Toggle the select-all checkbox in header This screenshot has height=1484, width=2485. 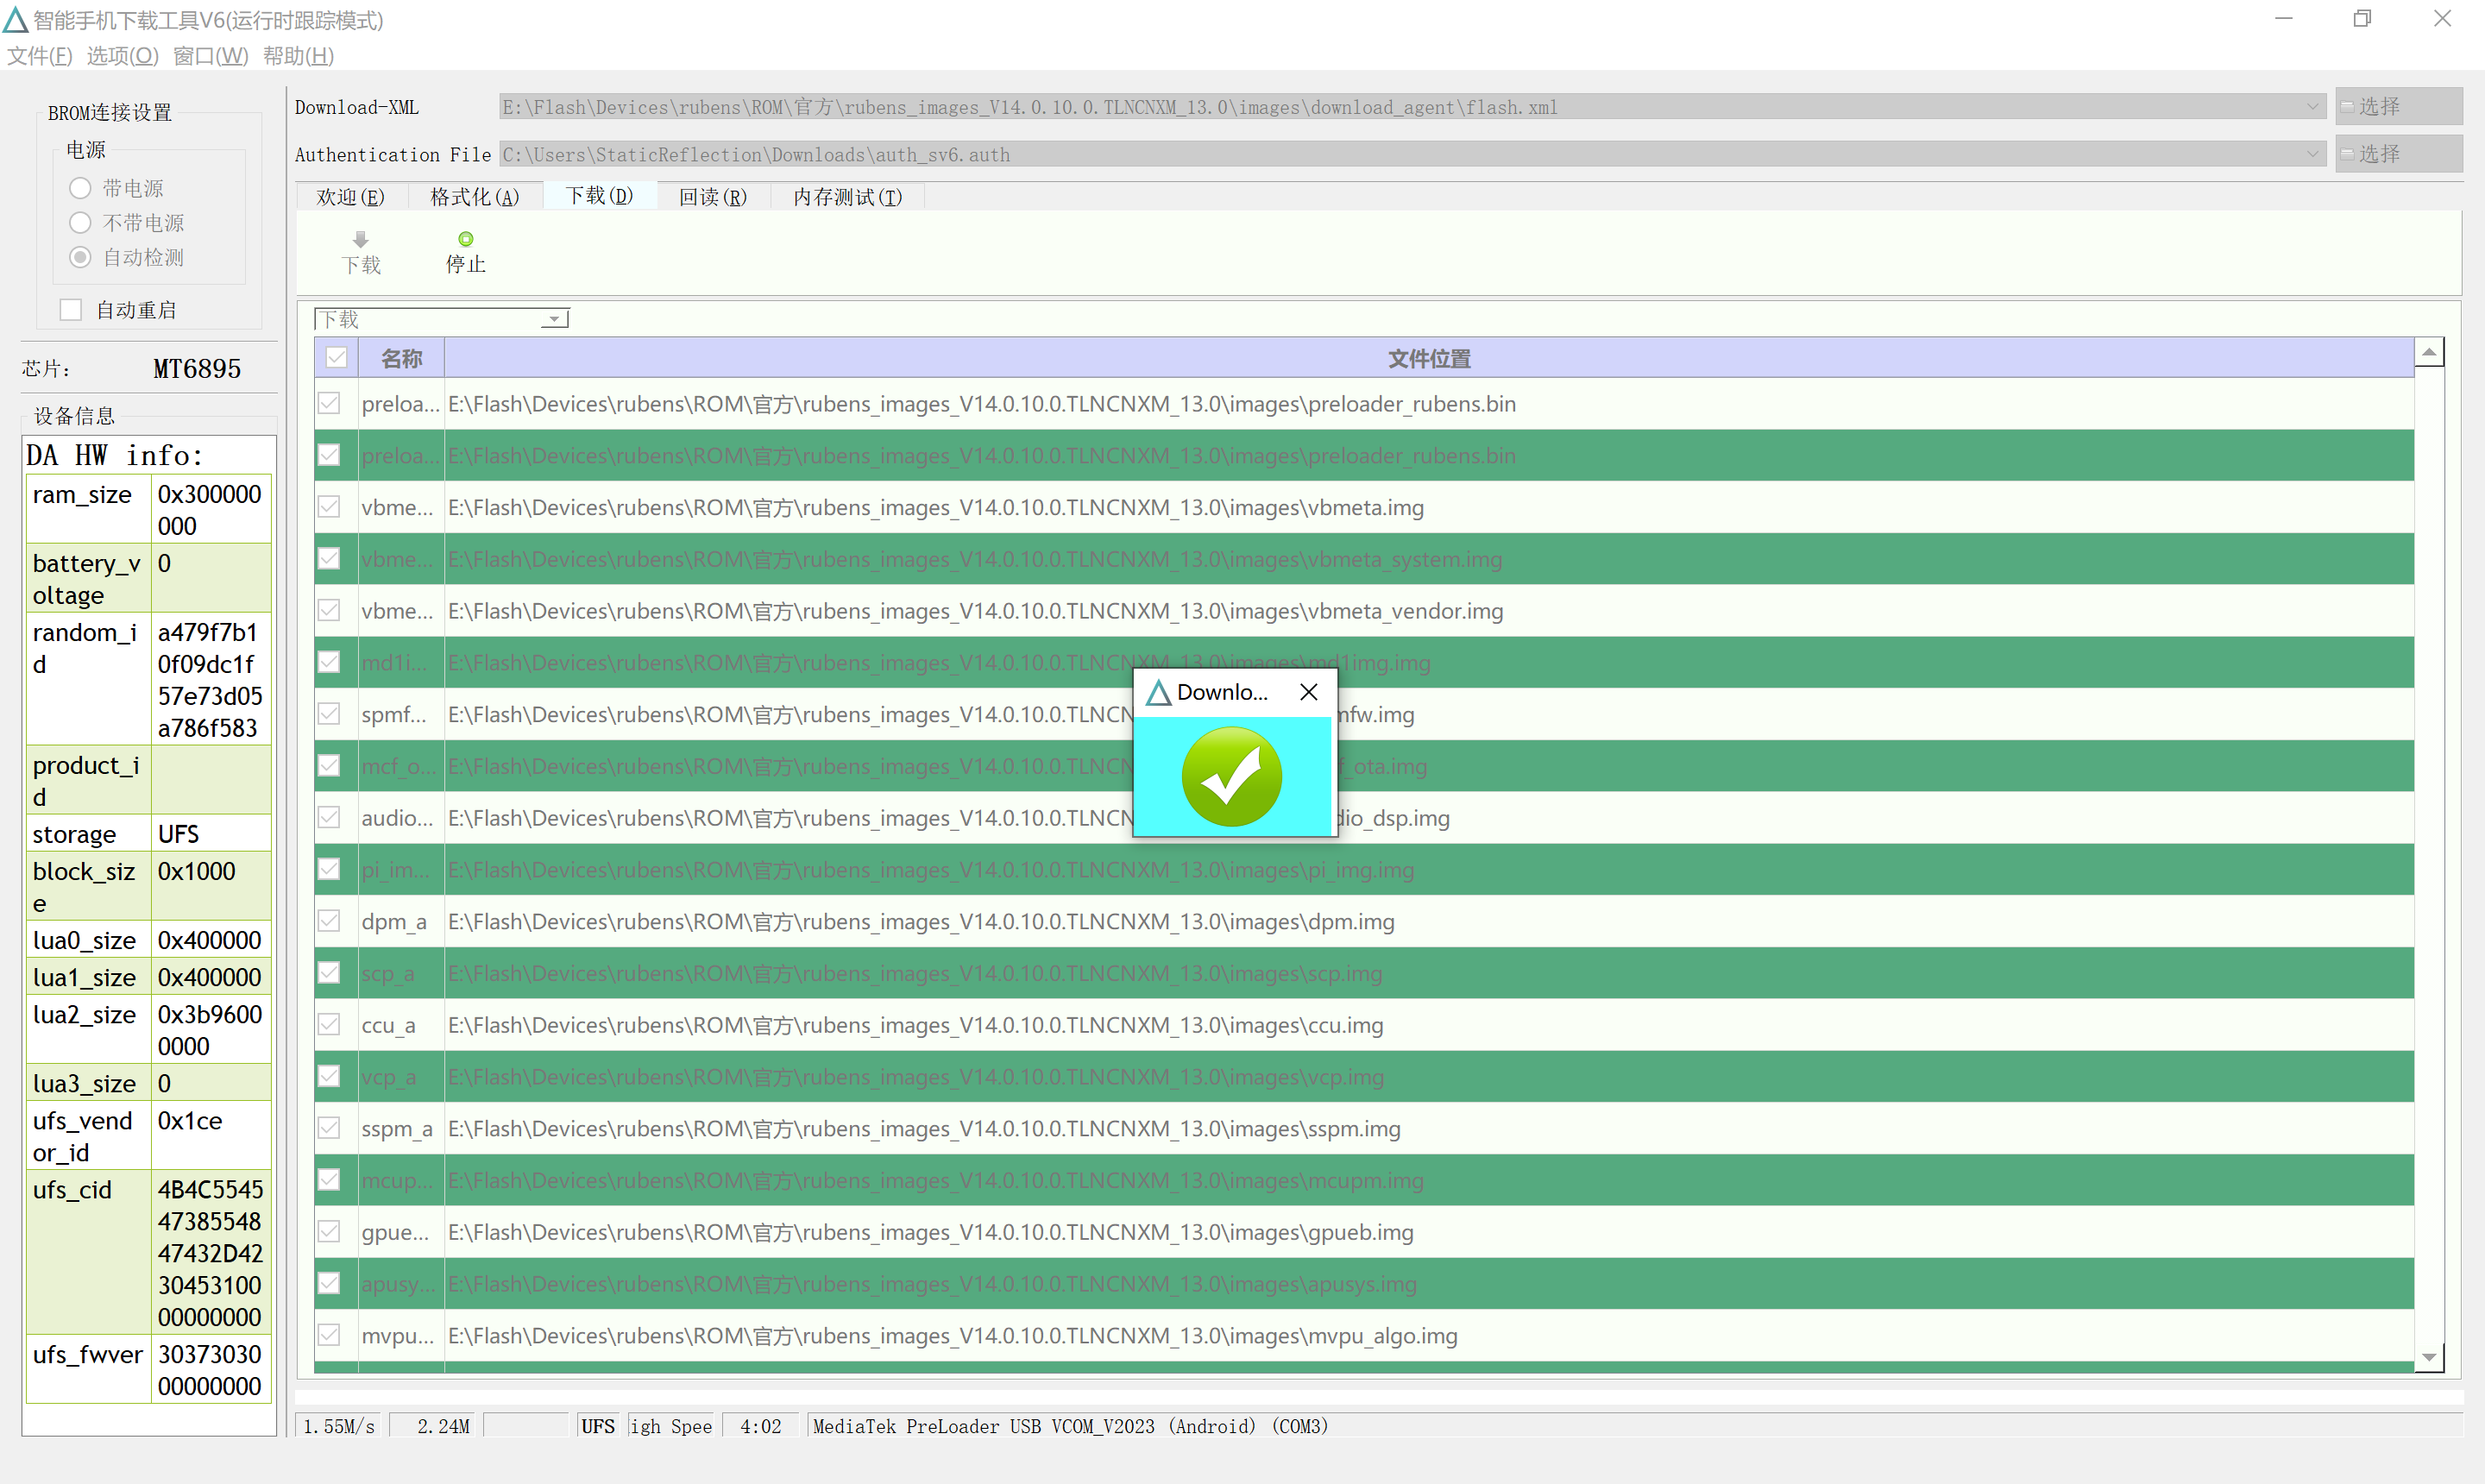(337, 358)
